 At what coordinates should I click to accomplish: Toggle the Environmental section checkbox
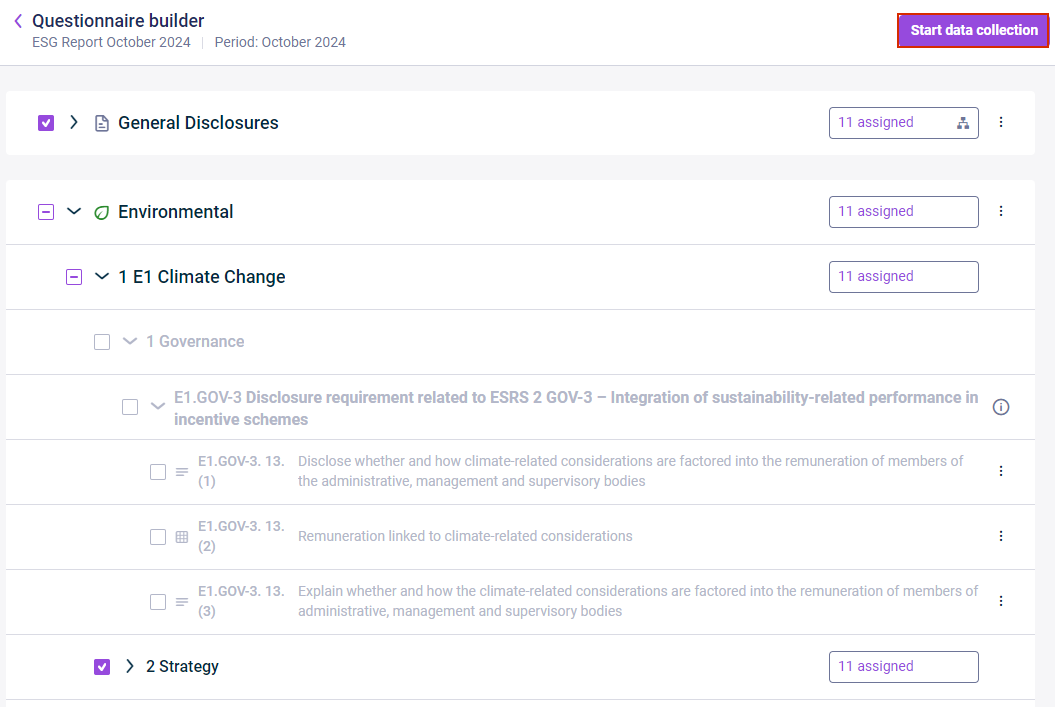click(46, 212)
